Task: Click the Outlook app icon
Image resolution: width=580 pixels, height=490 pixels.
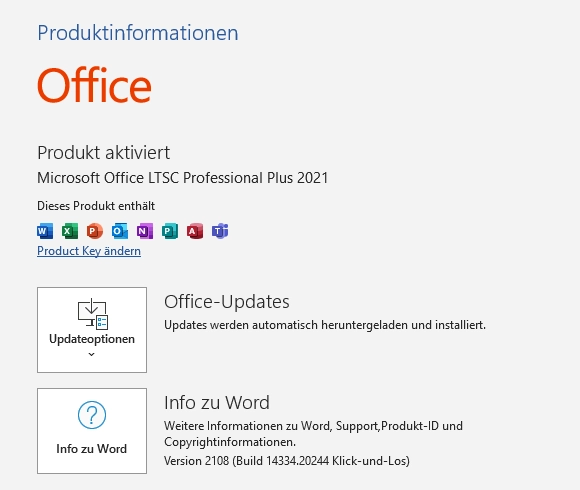Action: pos(120,231)
